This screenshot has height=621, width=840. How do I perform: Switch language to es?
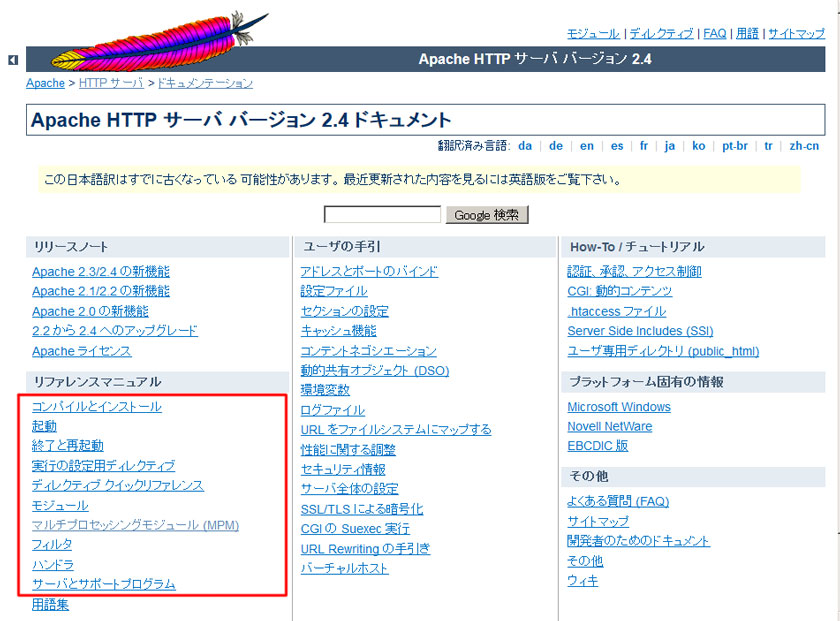coord(617,146)
